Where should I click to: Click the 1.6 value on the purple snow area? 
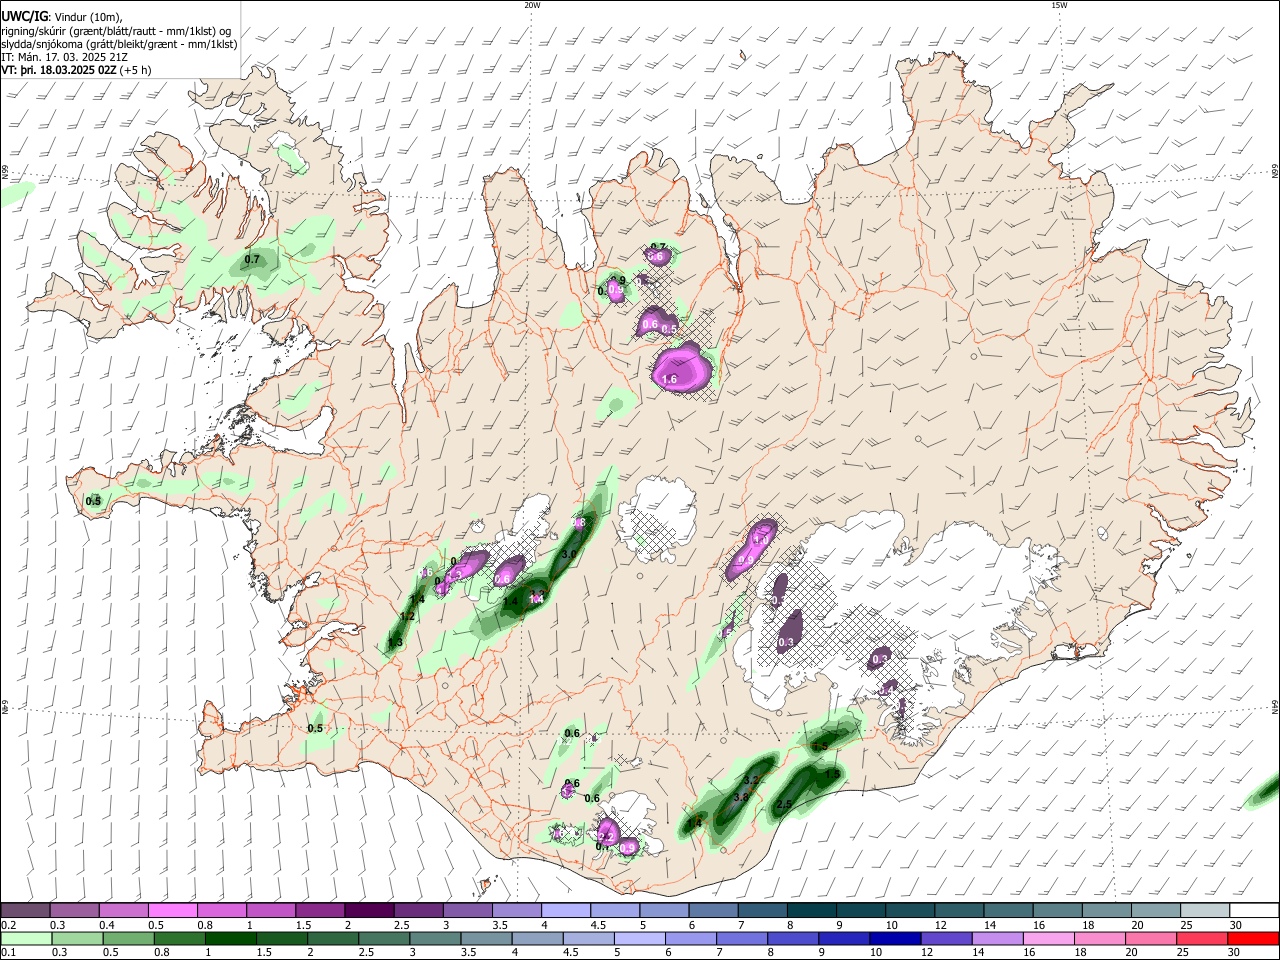[670, 380]
